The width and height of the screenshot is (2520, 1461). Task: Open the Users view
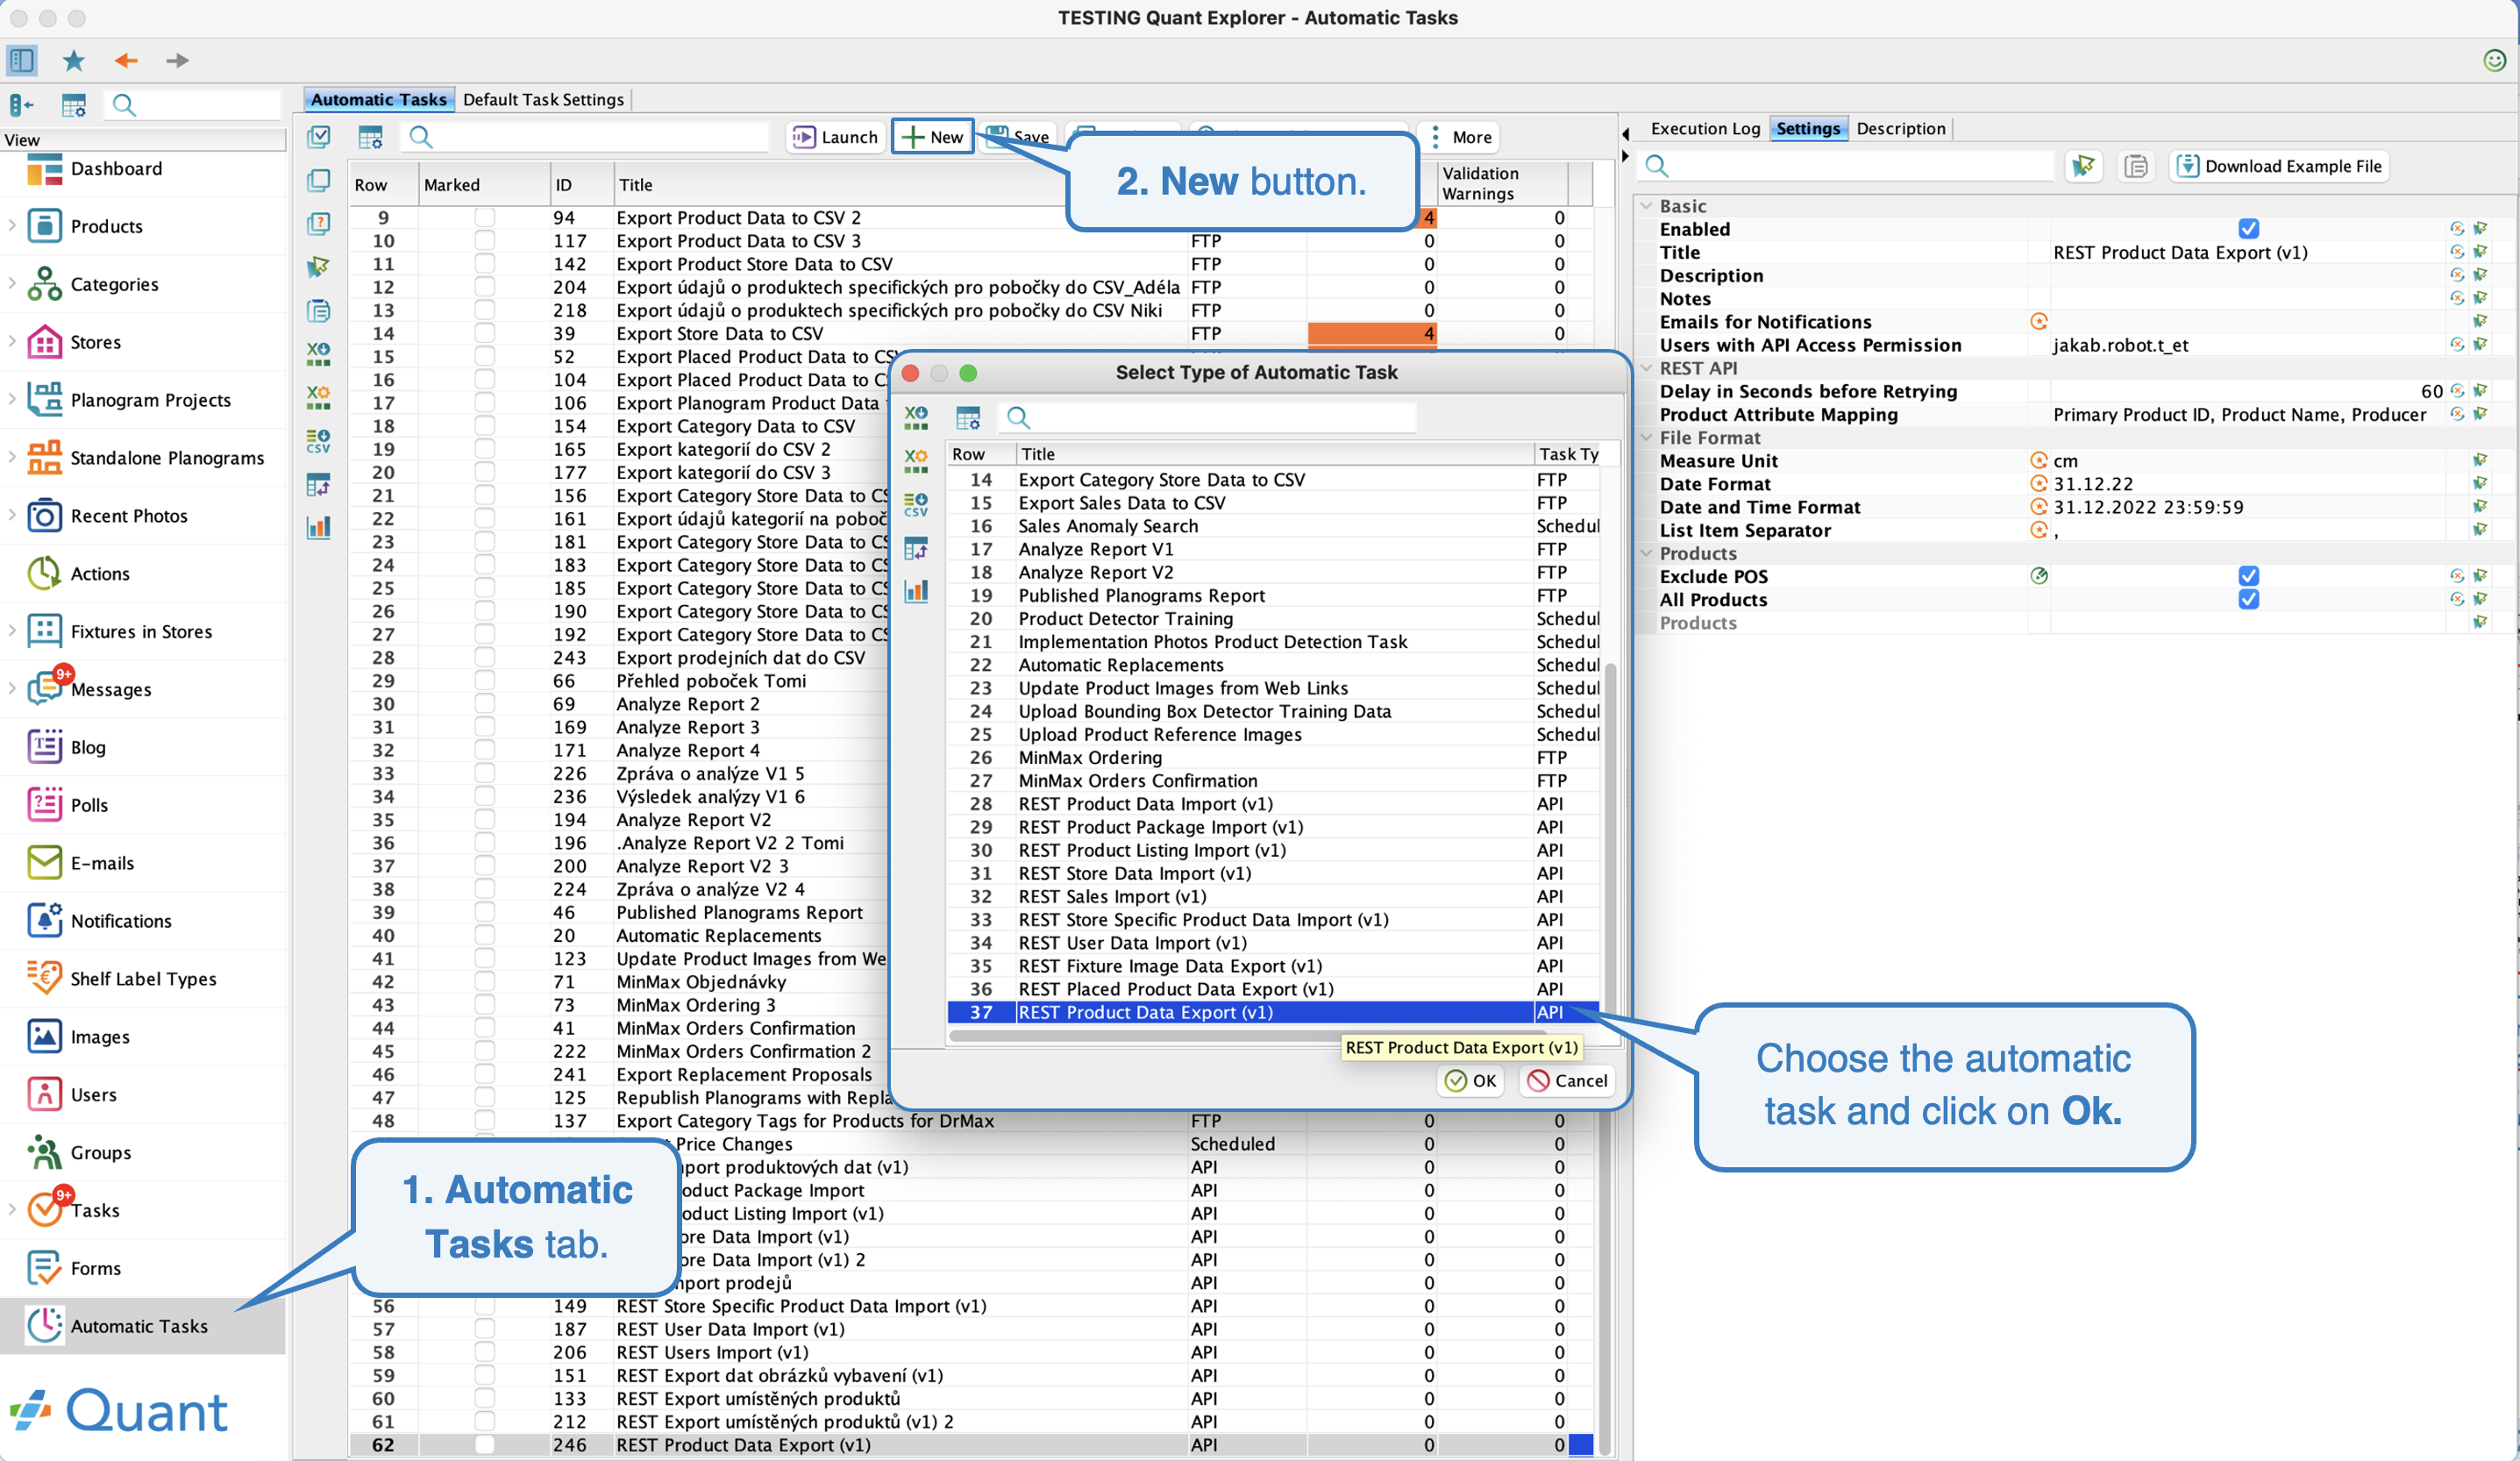(x=93, y=1095)
